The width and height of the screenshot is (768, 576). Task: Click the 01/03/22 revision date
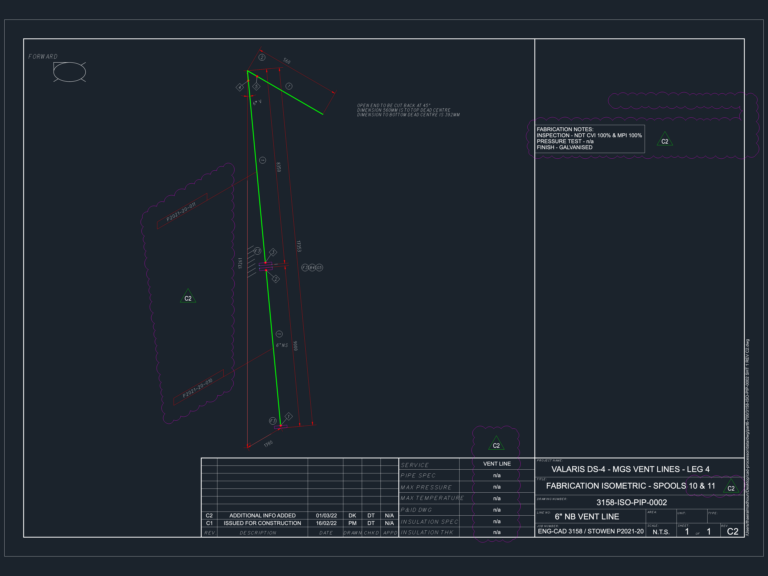click(x=326, y=515)
